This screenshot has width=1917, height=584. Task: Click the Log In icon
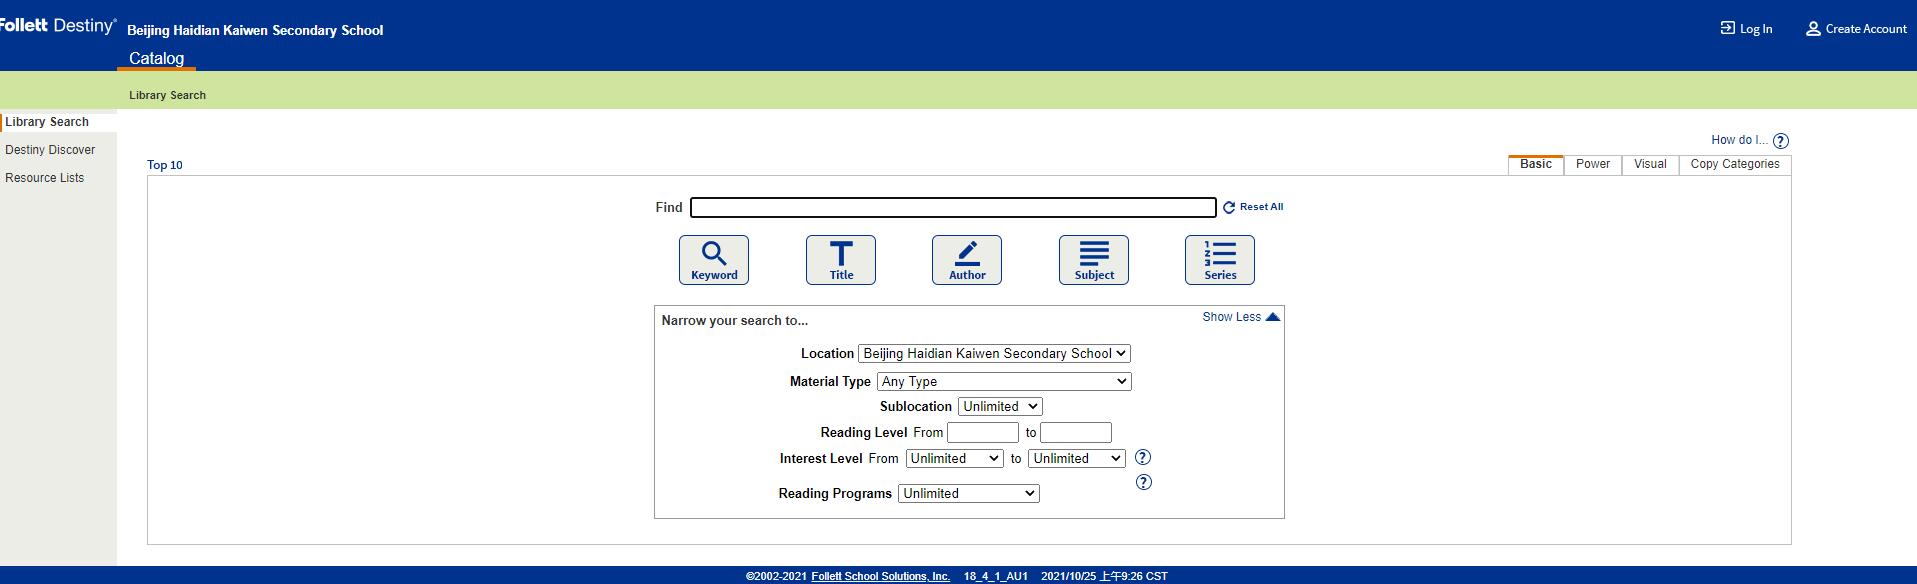1727,28
